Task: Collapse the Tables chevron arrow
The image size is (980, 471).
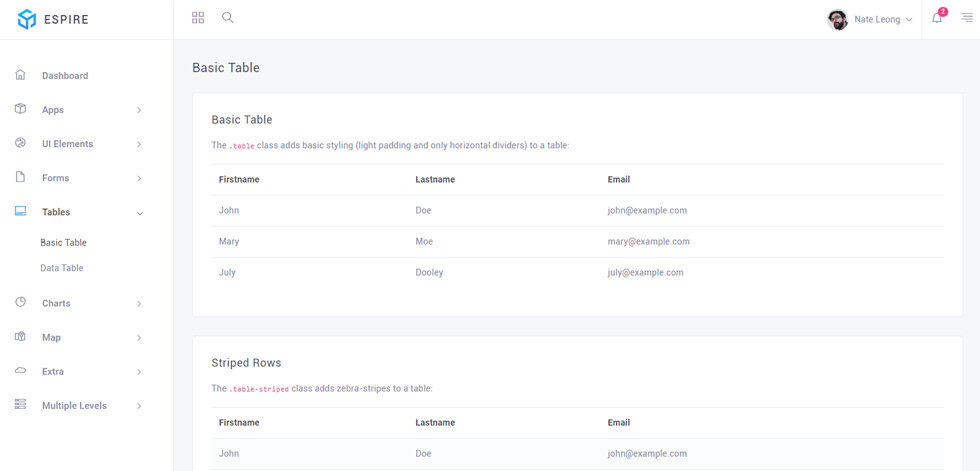Action: point(139,213)
